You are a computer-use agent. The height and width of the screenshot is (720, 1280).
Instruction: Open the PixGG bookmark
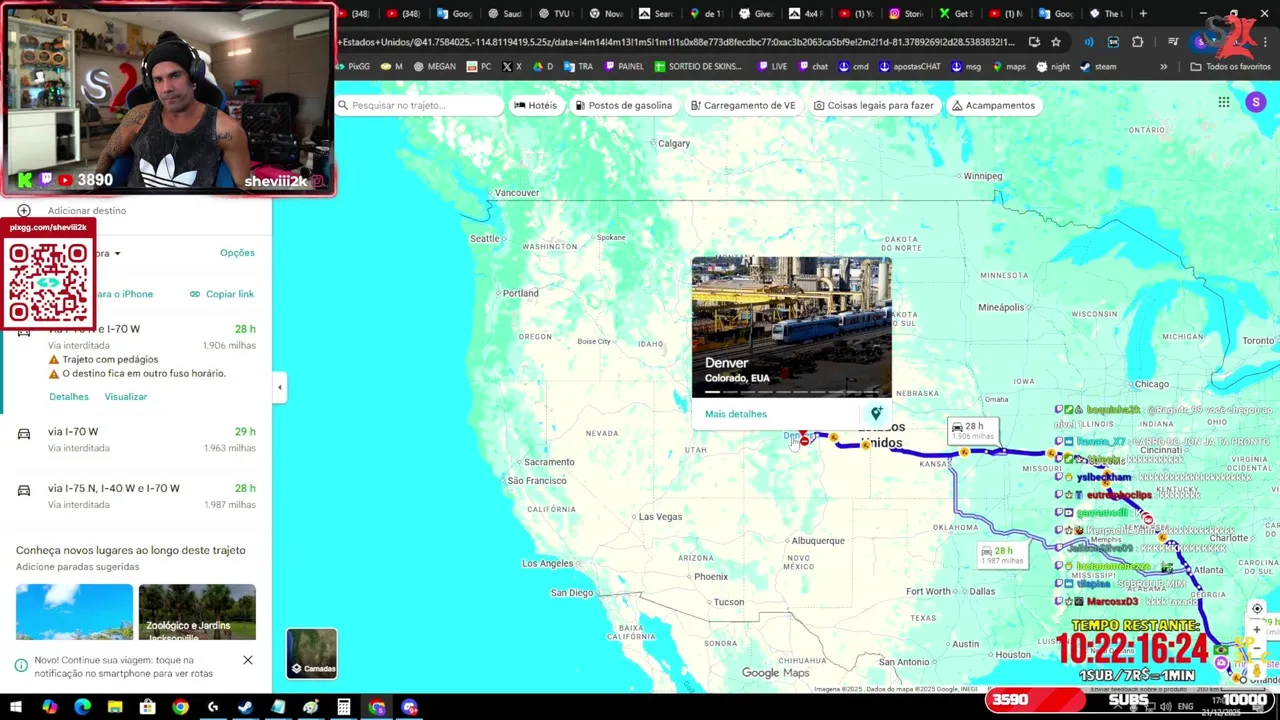(x=352, y=67)
